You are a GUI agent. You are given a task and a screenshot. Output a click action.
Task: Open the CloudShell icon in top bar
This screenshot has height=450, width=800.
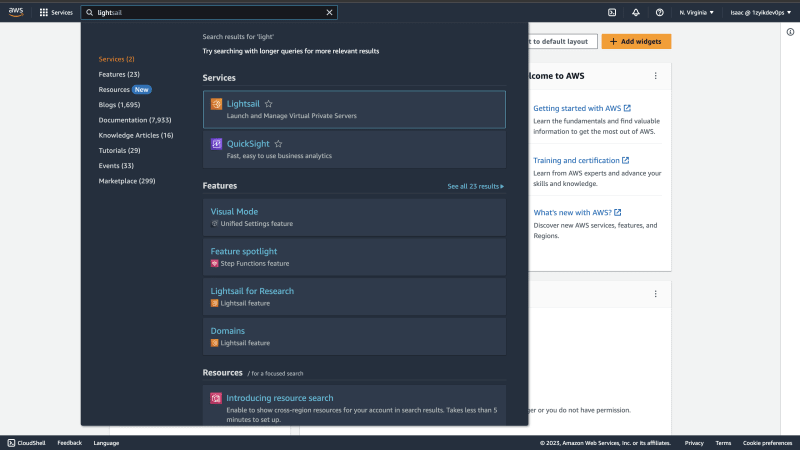click(x=612, y=12)
